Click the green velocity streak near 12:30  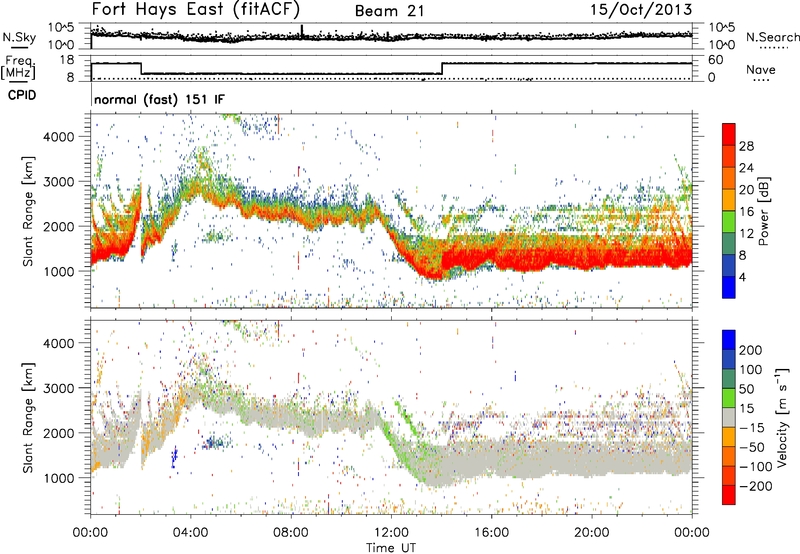click(407, 418)
